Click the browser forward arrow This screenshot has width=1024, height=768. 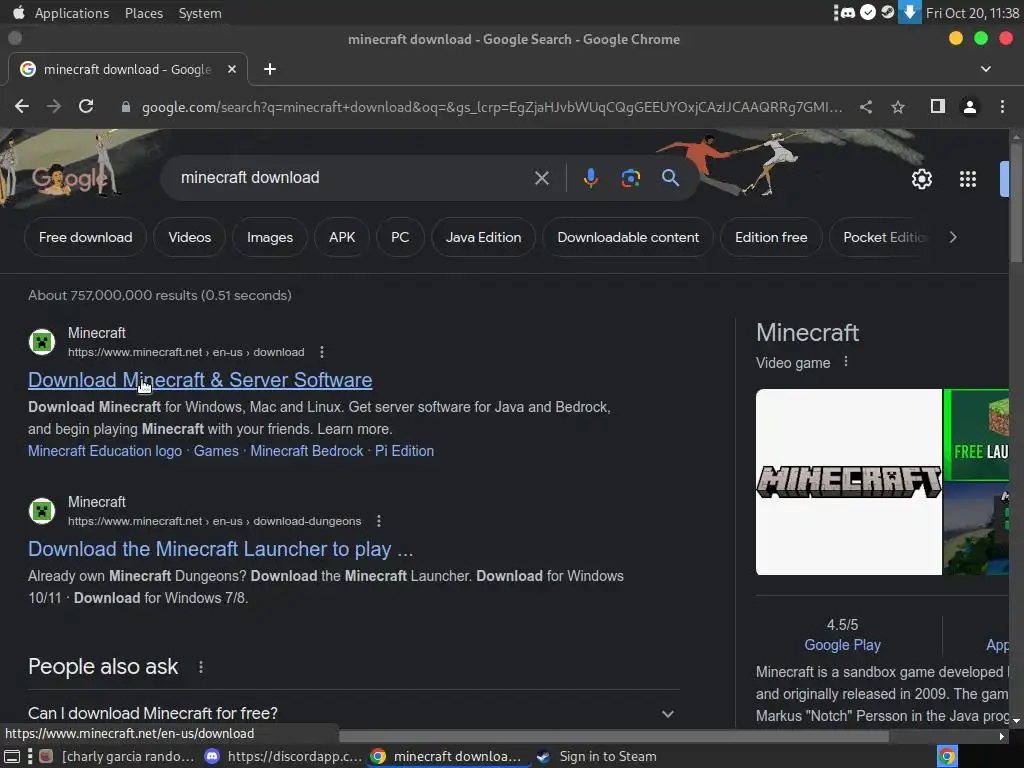click(54, 106)
